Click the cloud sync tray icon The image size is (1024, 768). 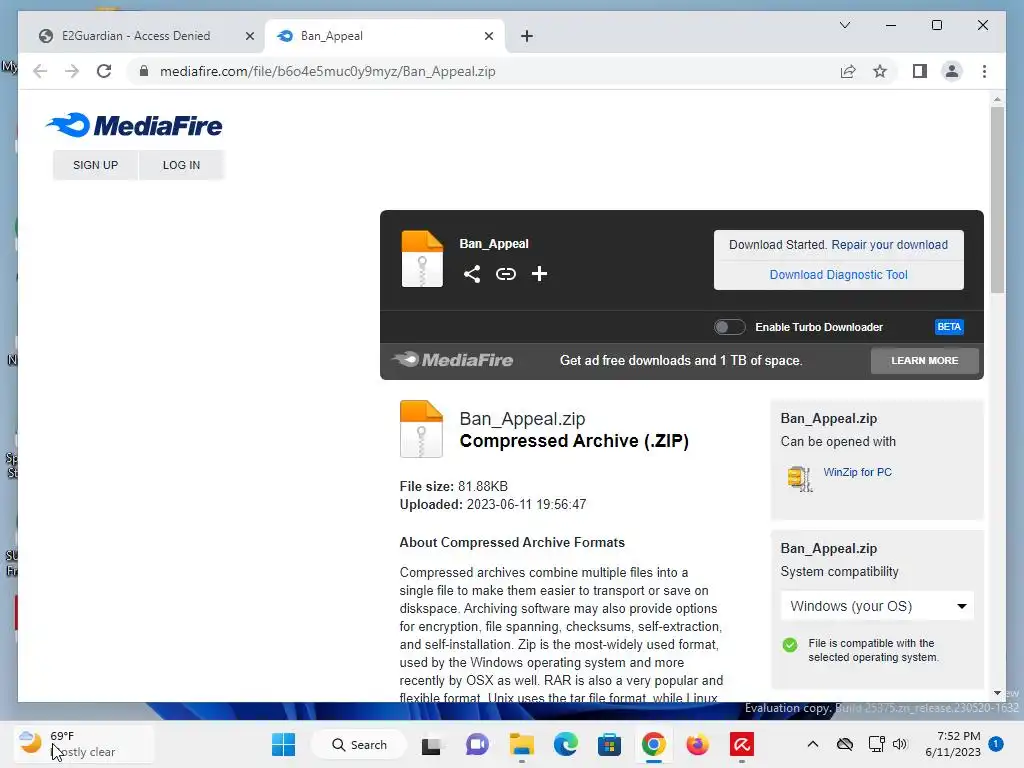click(x=845, y=744)
